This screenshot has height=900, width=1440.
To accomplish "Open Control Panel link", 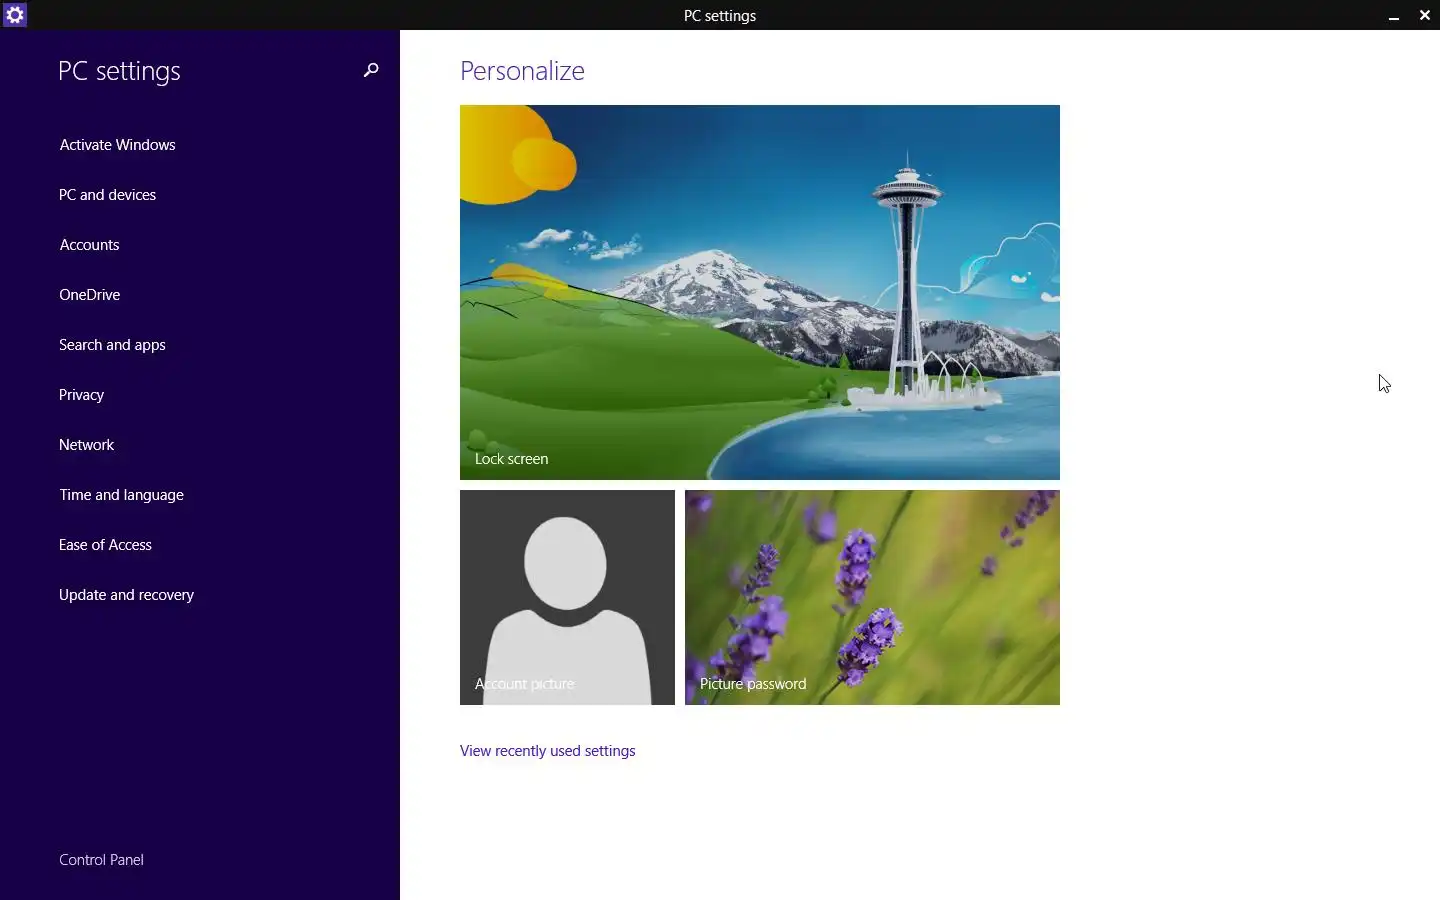I will click(x=101, y=860).
